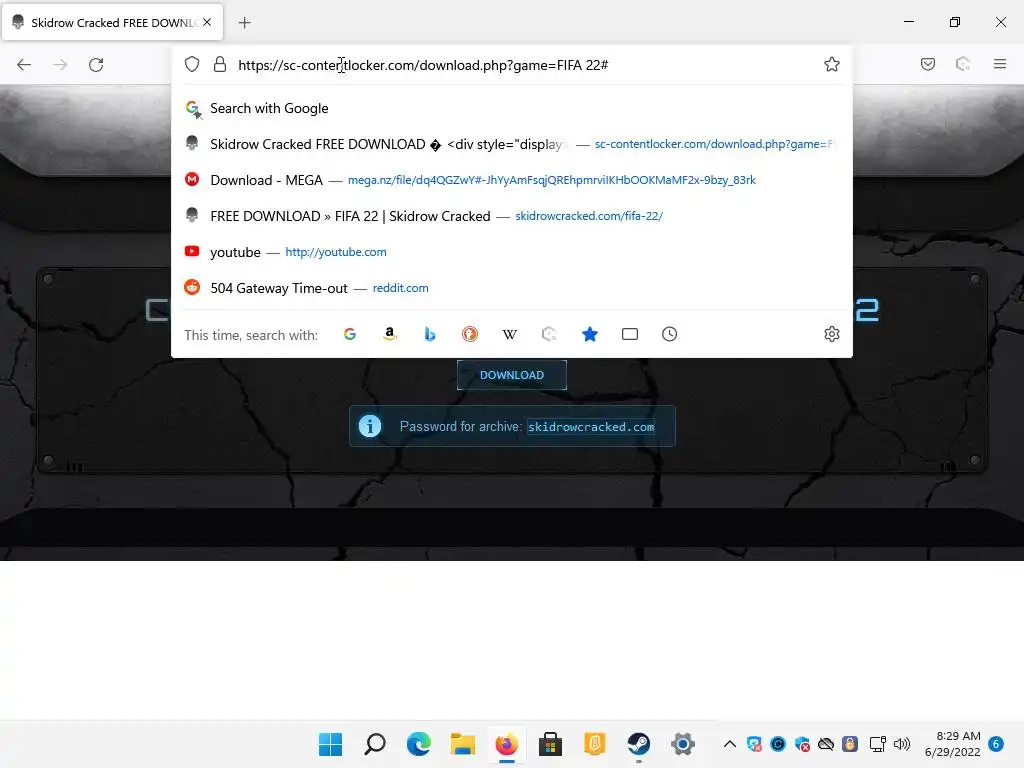Click the browser Back arrow

click(24, 65)
